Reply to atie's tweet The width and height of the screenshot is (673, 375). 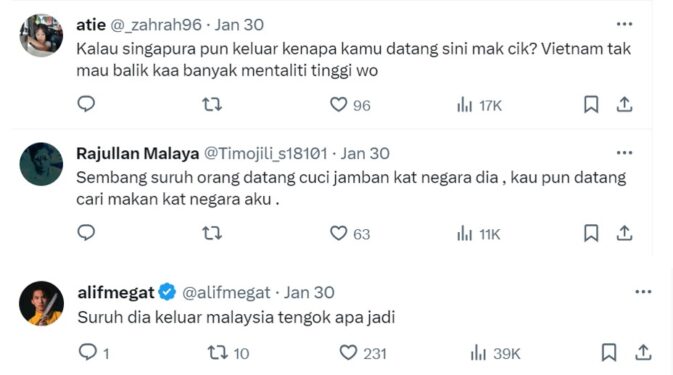(86, 104)
